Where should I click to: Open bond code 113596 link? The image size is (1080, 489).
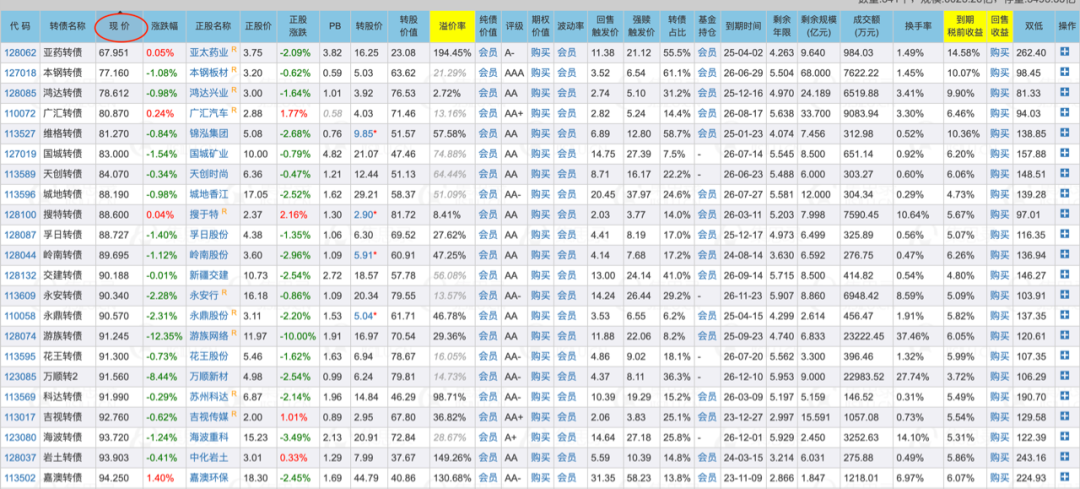pyautogui.click(x=20, y=195)
